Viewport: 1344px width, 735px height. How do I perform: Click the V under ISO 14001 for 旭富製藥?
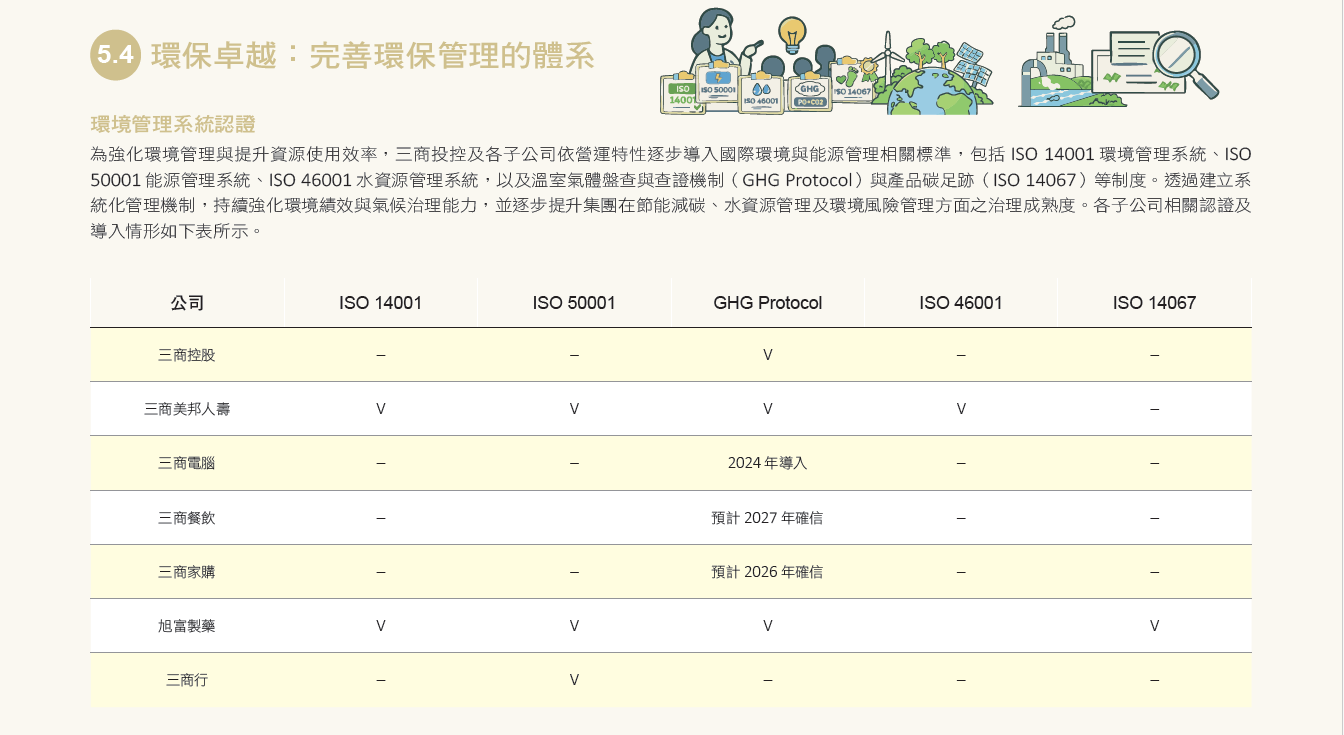[381, 626]
